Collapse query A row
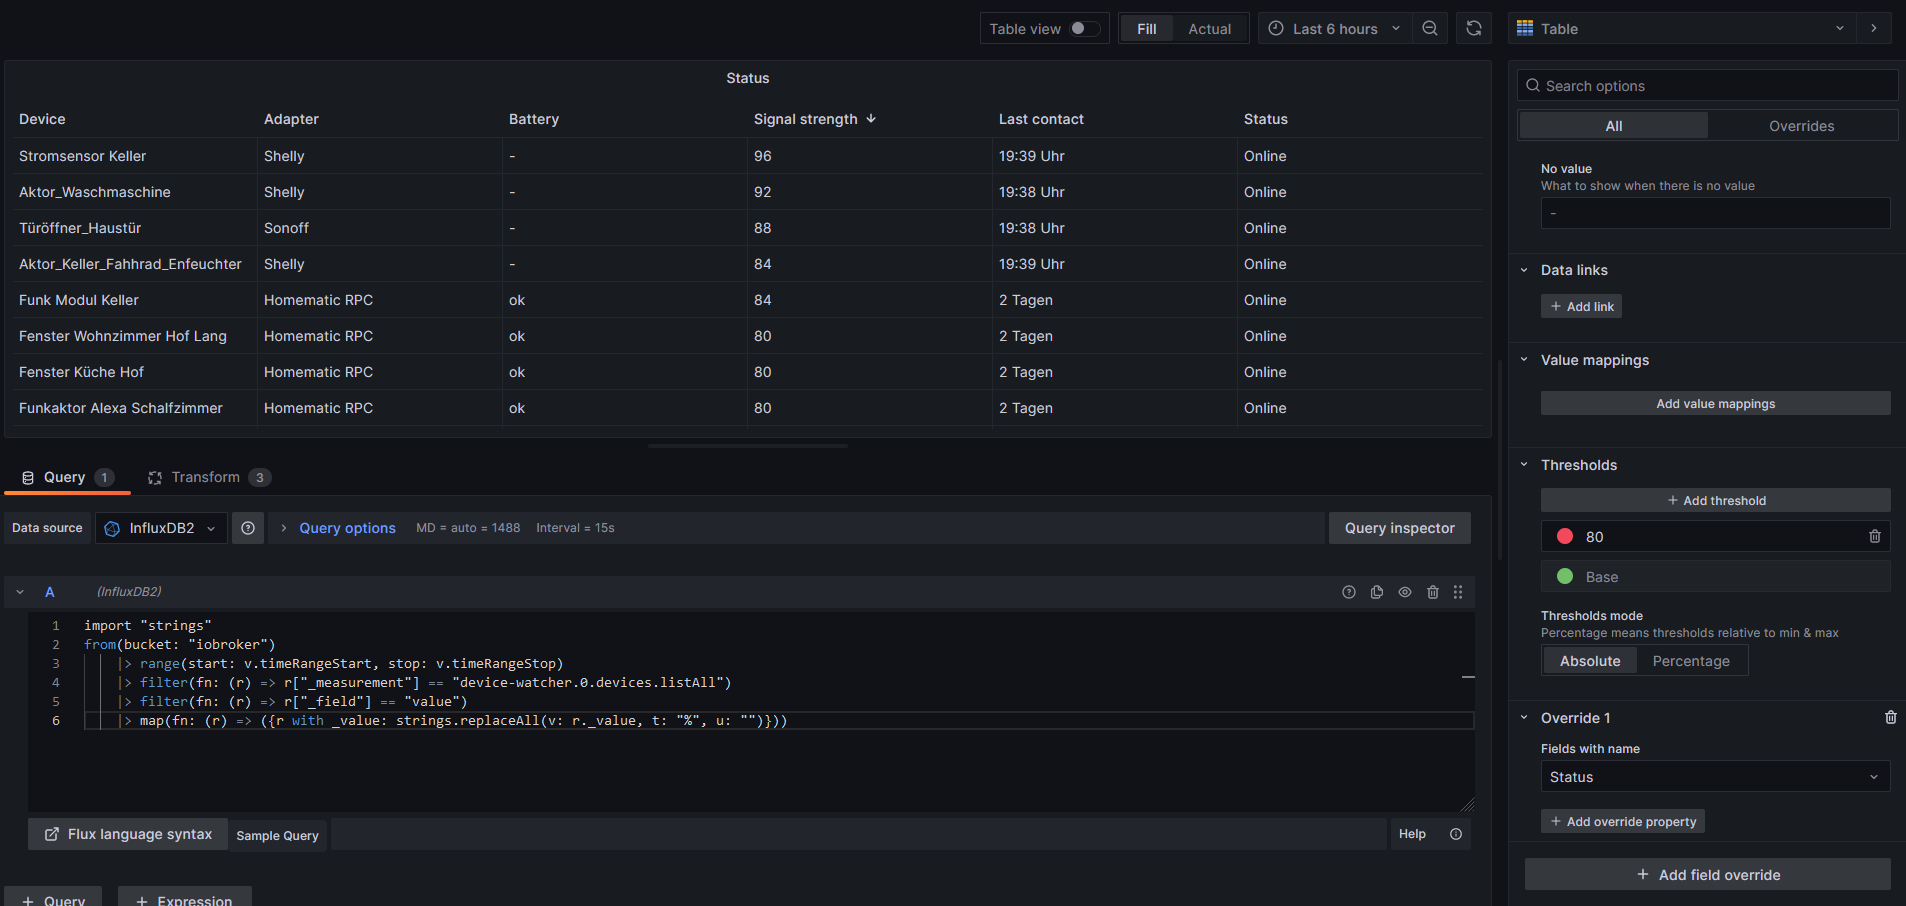The height and width of the screenshot is (906, 1906). (x=20, y=592)
